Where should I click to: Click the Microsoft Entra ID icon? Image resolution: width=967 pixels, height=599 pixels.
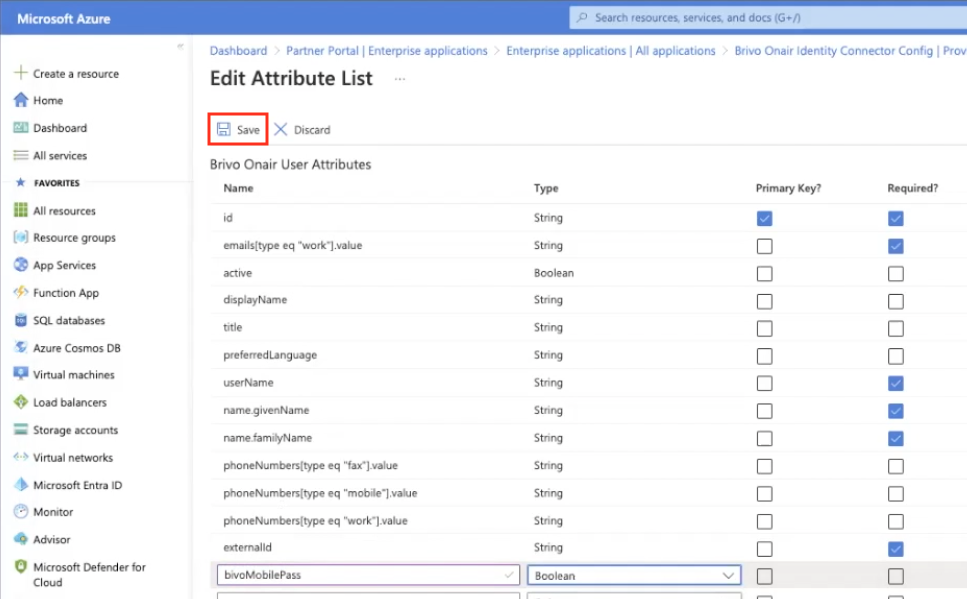[21, 484]
